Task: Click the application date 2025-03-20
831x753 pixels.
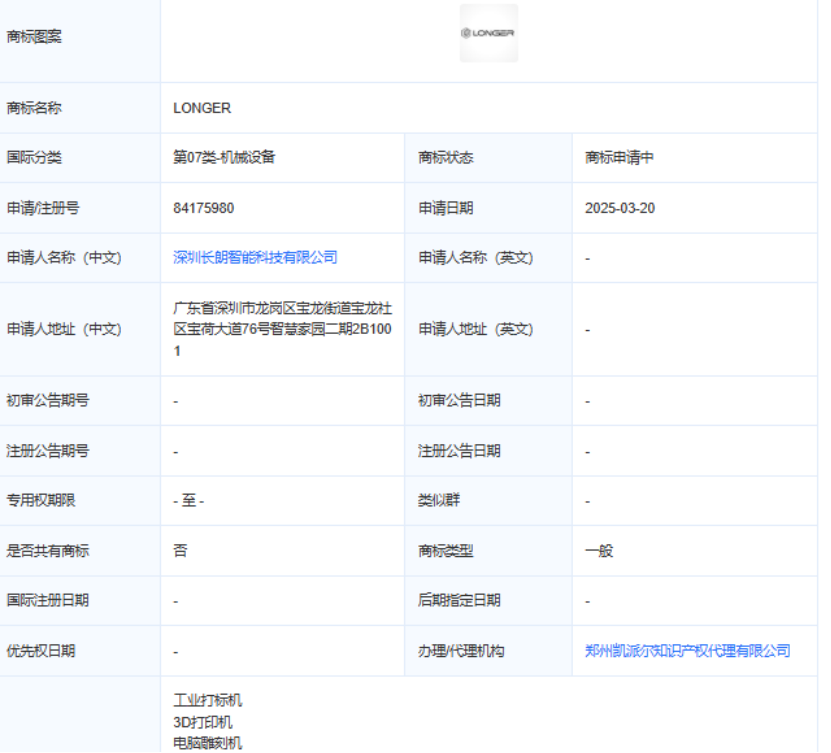Action: pyautogui.click(x=620, y=208)
